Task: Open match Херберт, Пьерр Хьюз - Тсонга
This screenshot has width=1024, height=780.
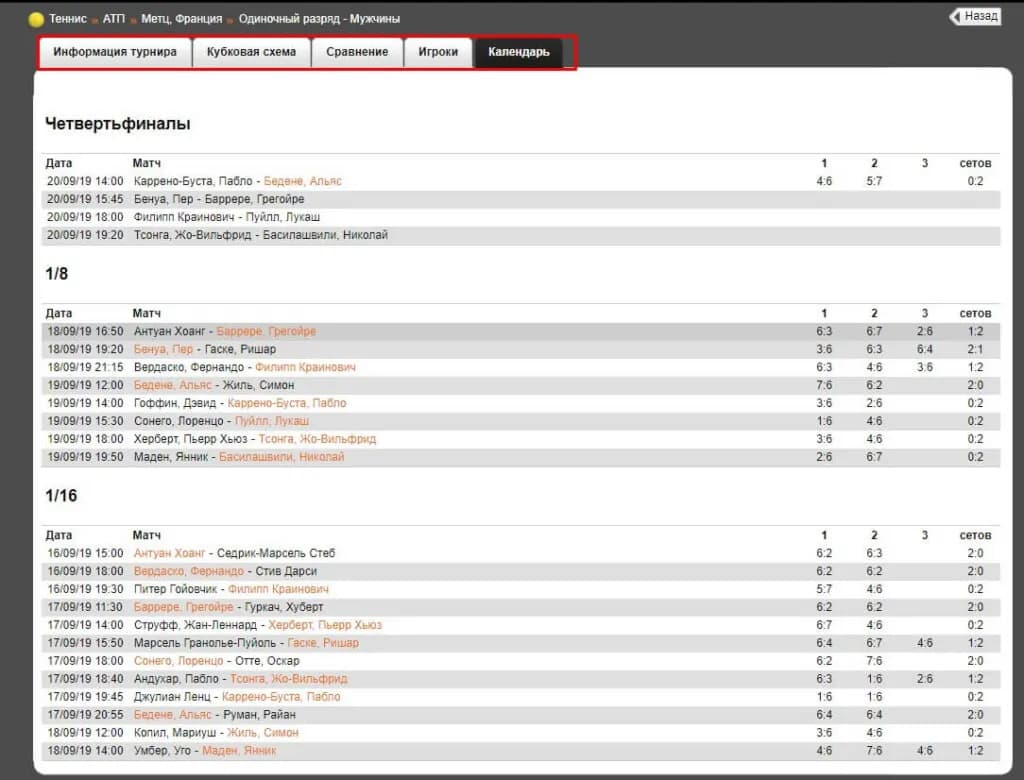Action: pos(255,439)
